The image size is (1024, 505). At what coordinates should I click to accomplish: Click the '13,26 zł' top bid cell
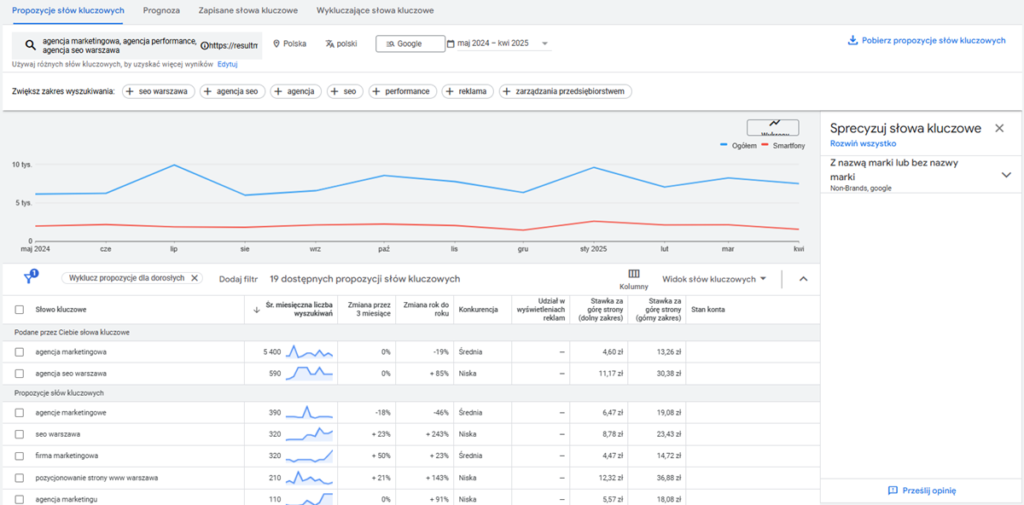pyautogui.click(x=667, y=351)
